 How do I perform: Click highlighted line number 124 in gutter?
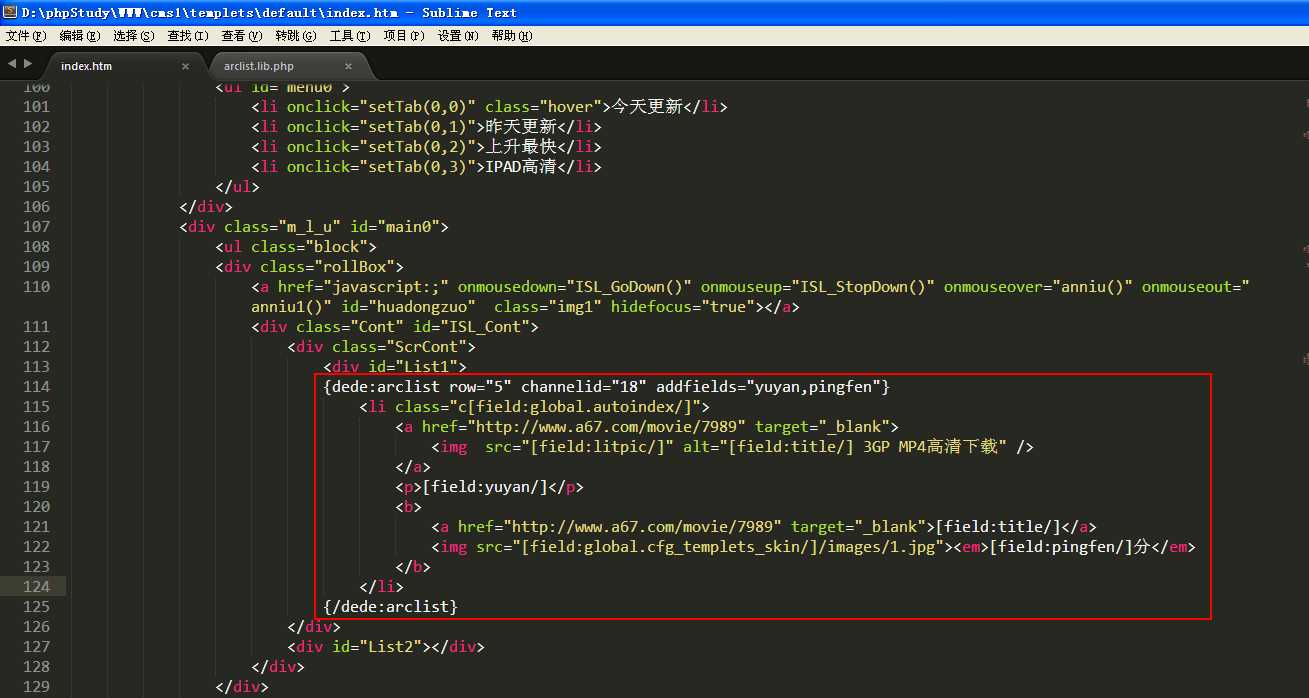pyautogui.click(x=36, y=587)
